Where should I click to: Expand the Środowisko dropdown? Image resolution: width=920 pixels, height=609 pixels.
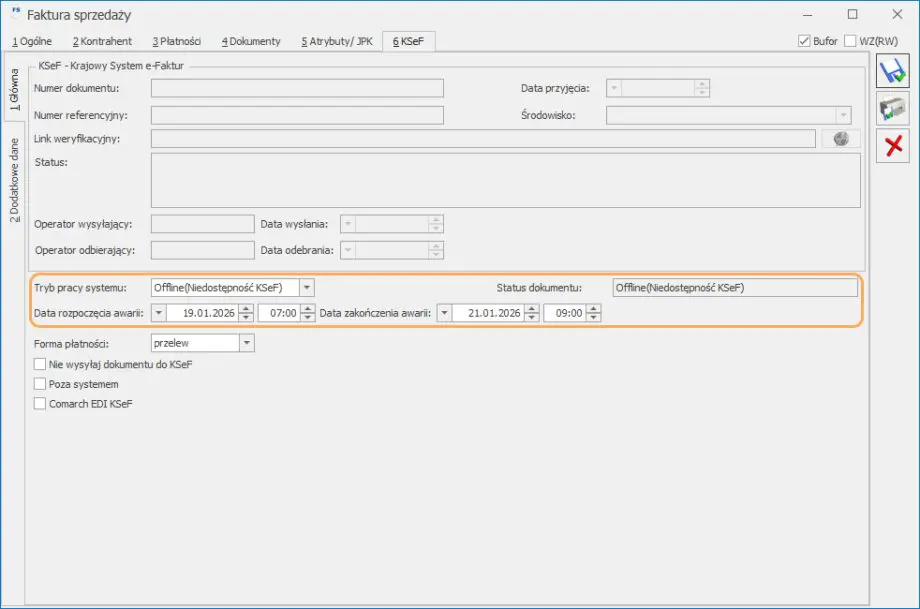point(844,115)
